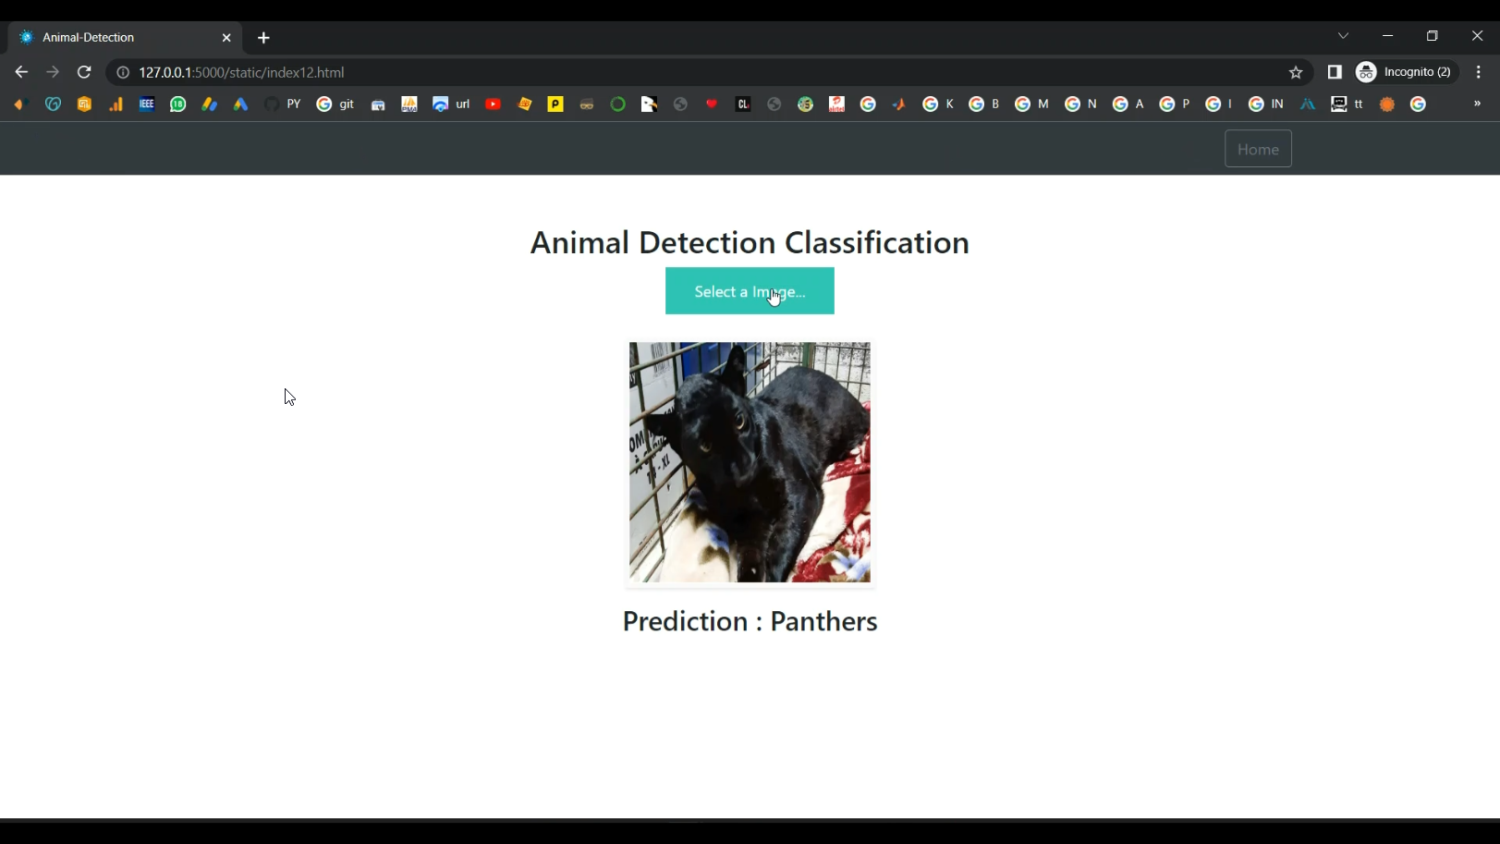Open the tab search dropdown arrow
The width and height of the screenshot is (1500, 844).
pos(1343,36)
